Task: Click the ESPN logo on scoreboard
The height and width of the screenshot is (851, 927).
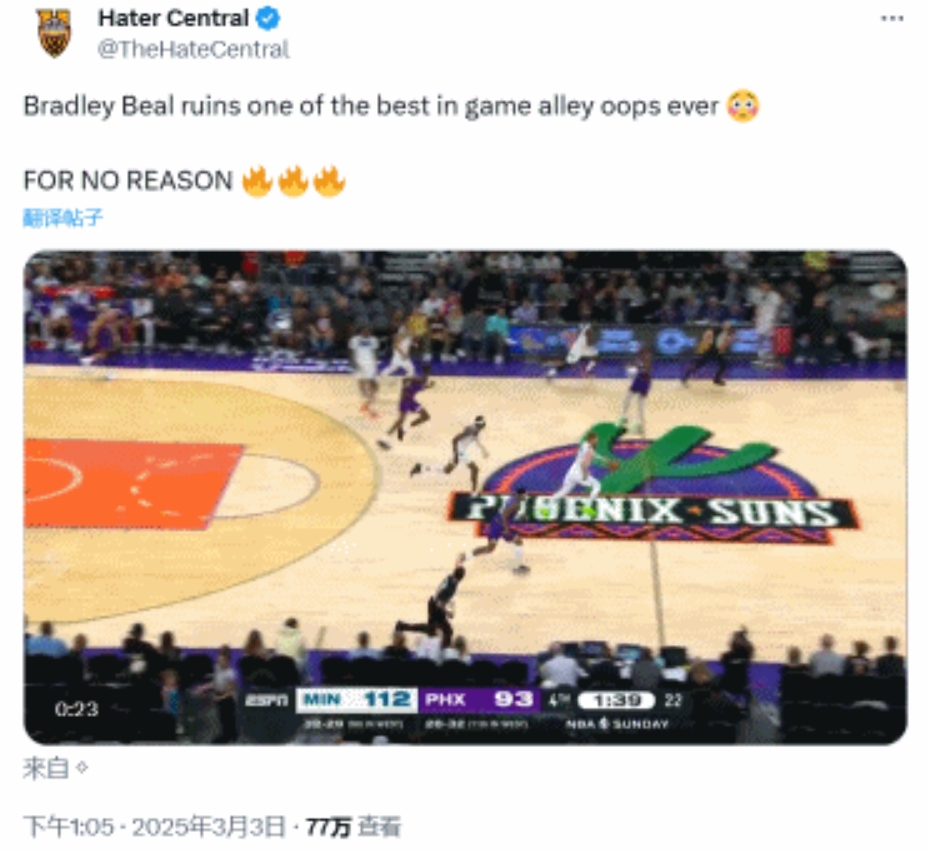Action: pos(267,700)
